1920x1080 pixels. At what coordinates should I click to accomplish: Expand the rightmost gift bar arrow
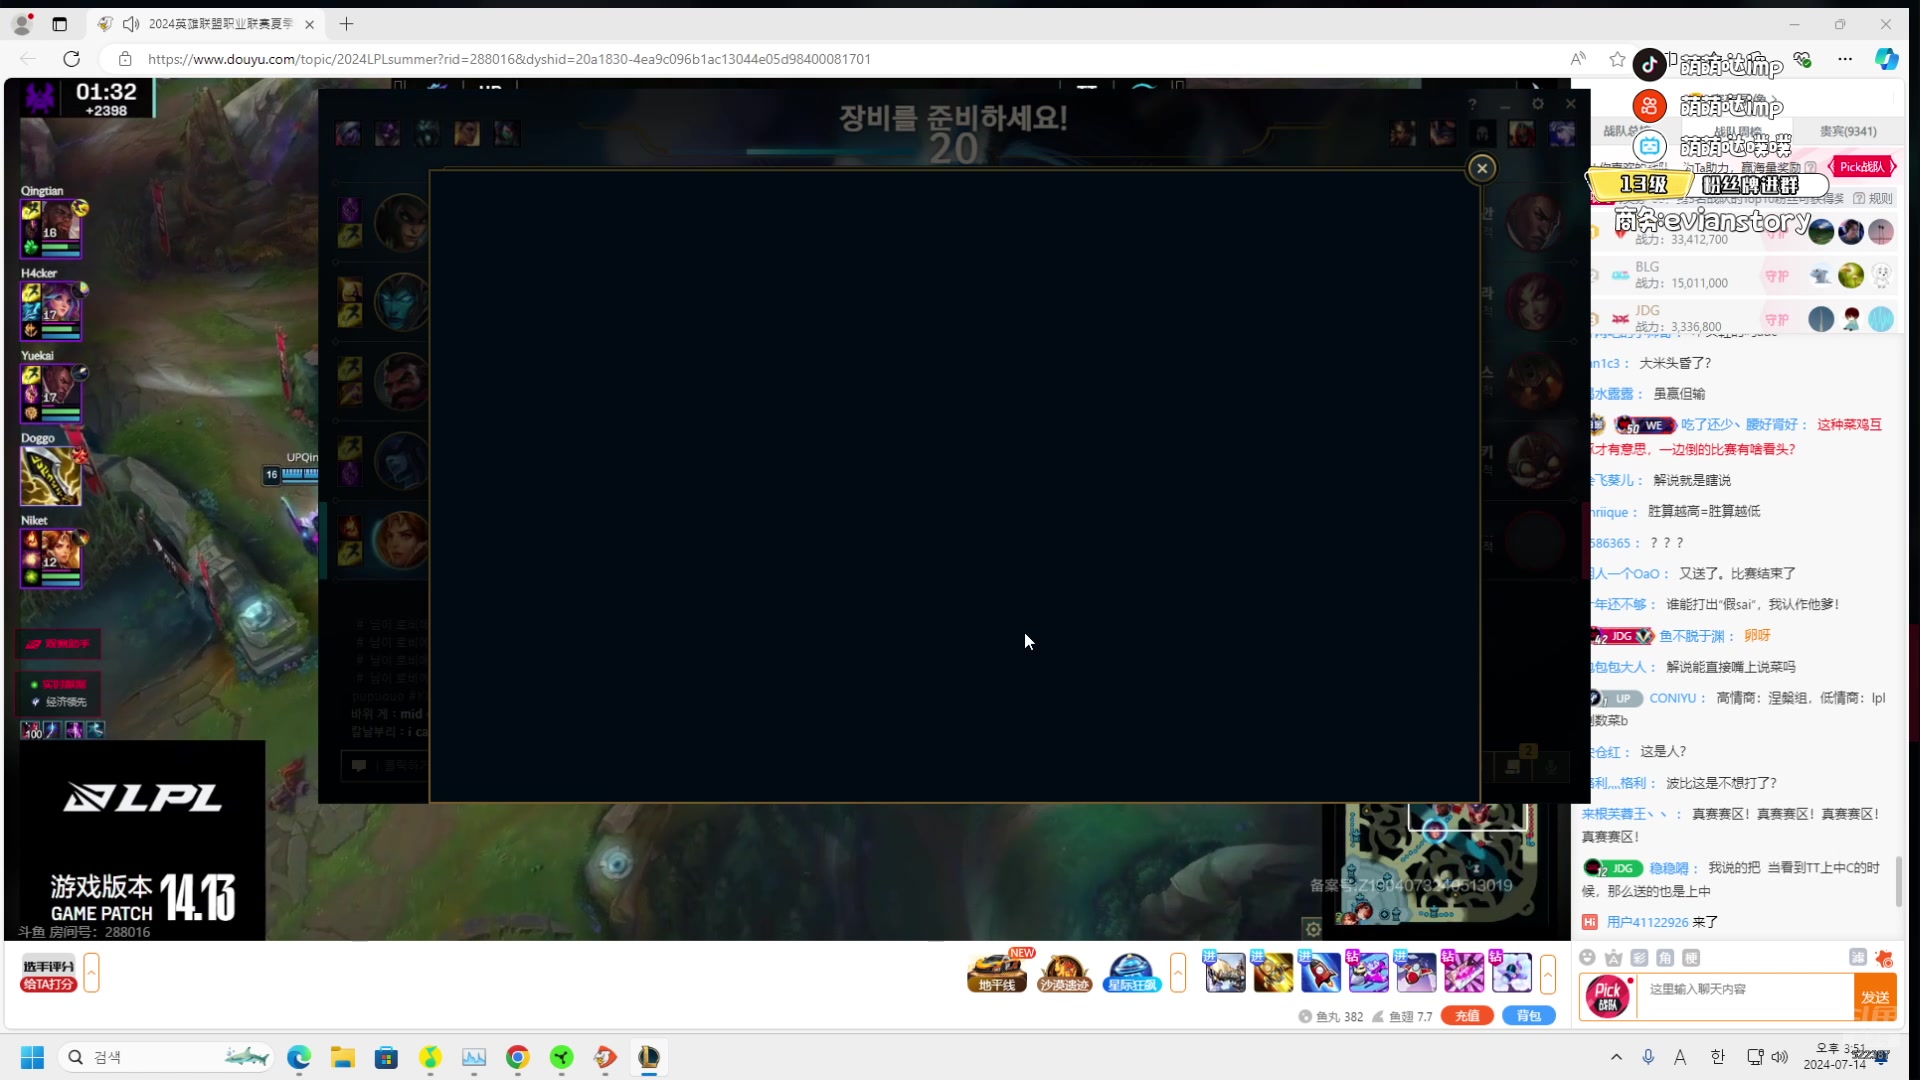[1548, 972]
